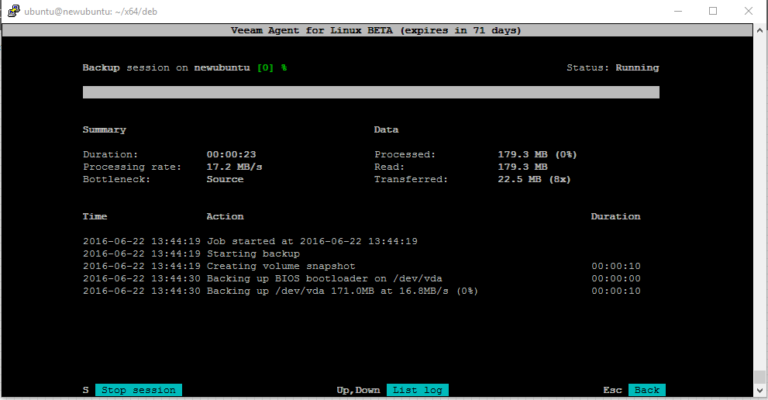Click the Duration value 00:00:23
768x400 pixels.
[231, 154]
